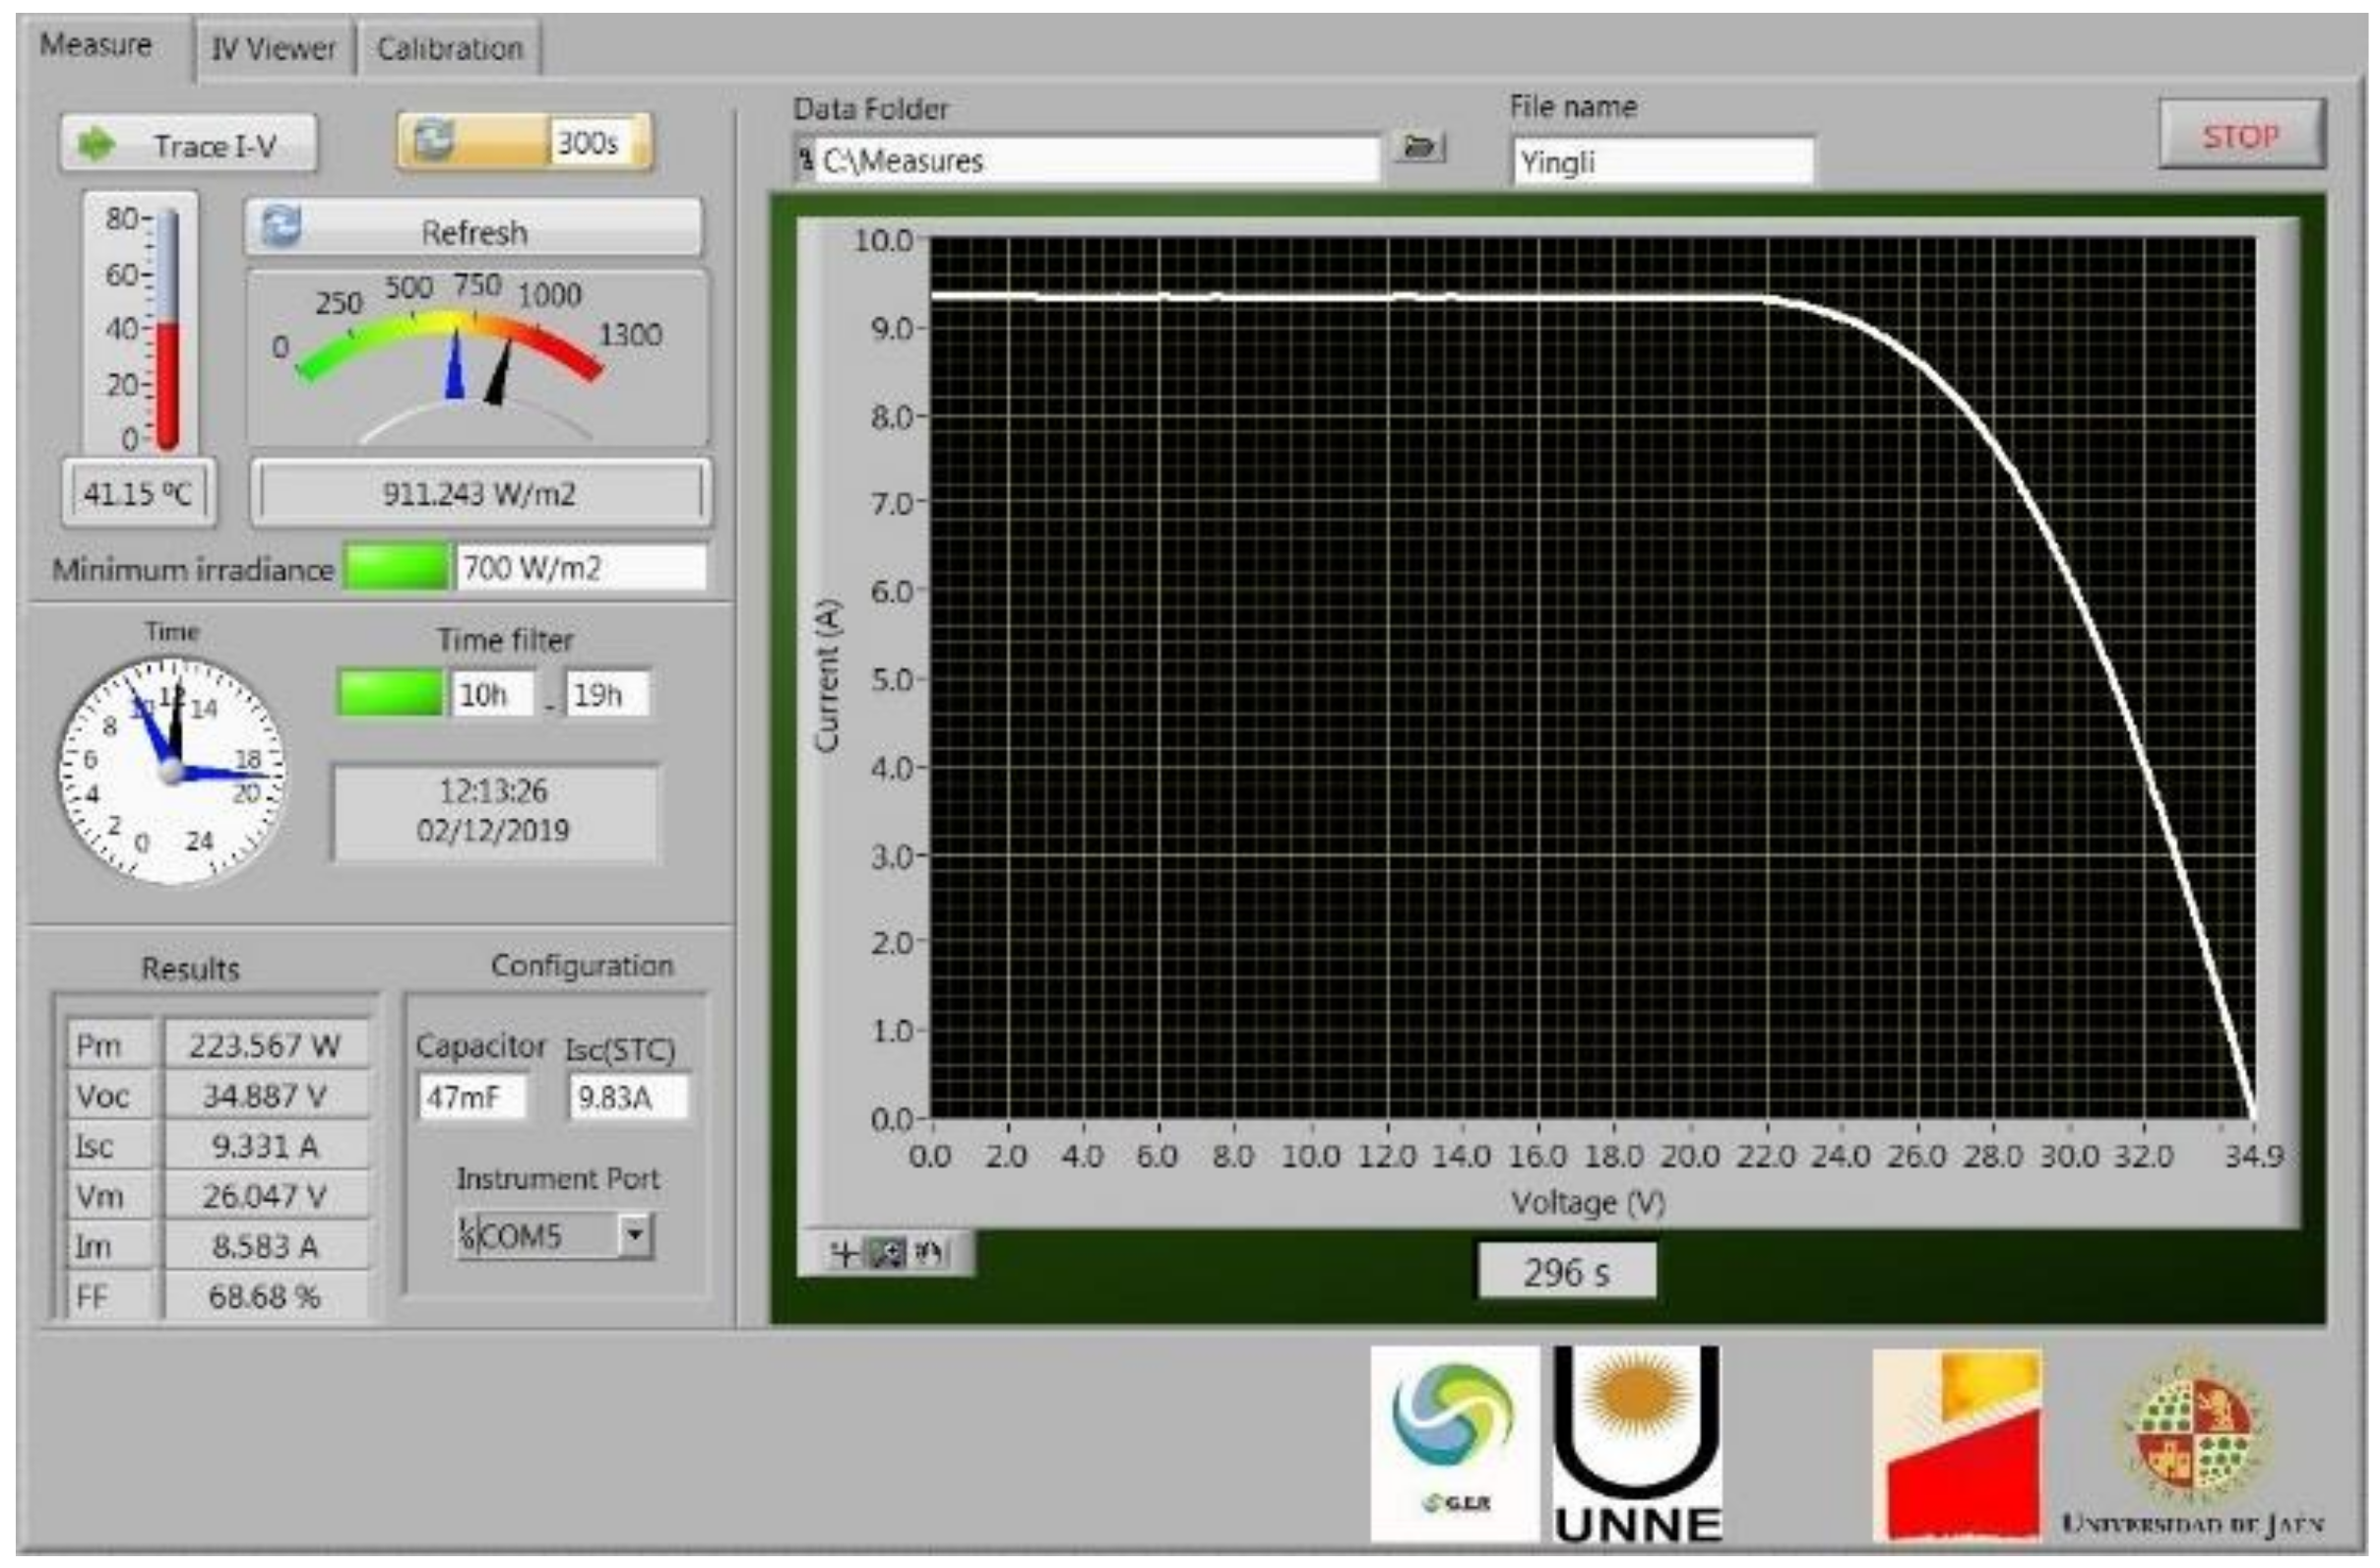Click the timer icon on 300s control

[436, 141]
